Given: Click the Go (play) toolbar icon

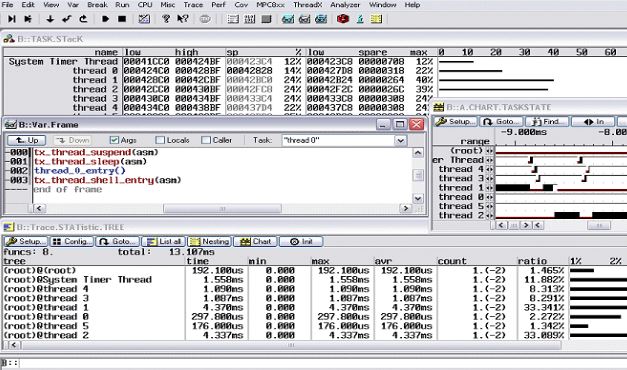Looking at the screenshot, I should point(105,19).
